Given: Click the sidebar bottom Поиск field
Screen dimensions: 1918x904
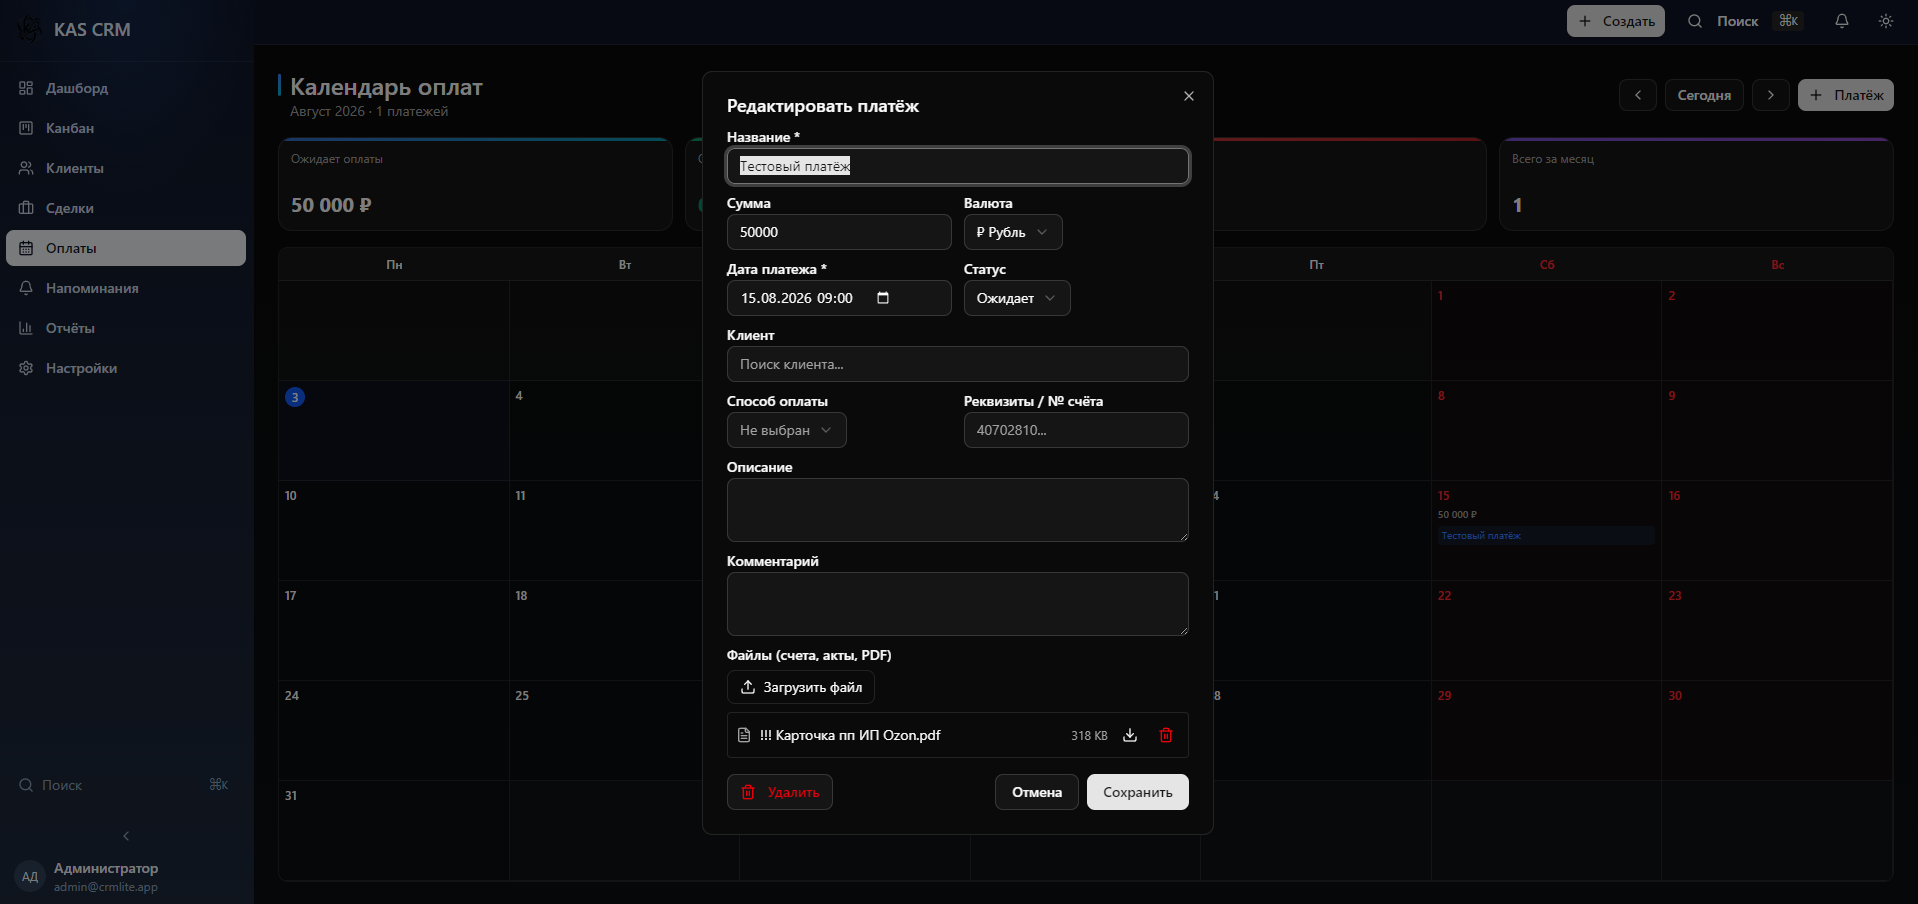Looking at the screenshot, I should pyautogui.click(x=126, y=785).
